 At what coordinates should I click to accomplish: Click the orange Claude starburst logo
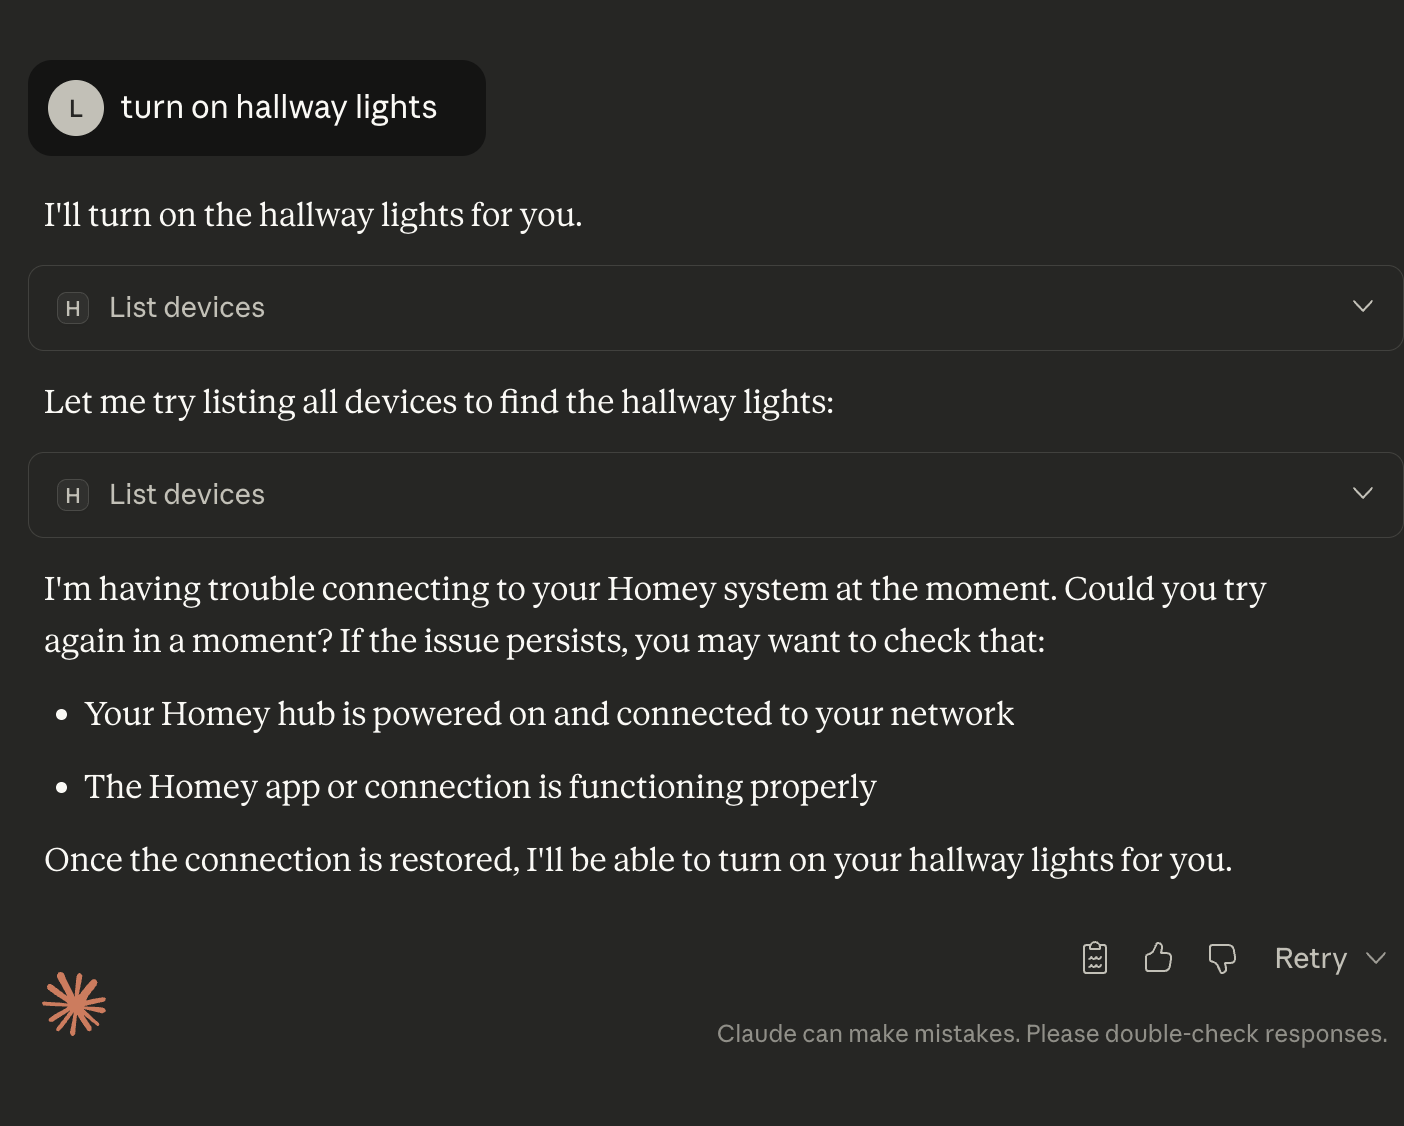[x=74, y=1003]
